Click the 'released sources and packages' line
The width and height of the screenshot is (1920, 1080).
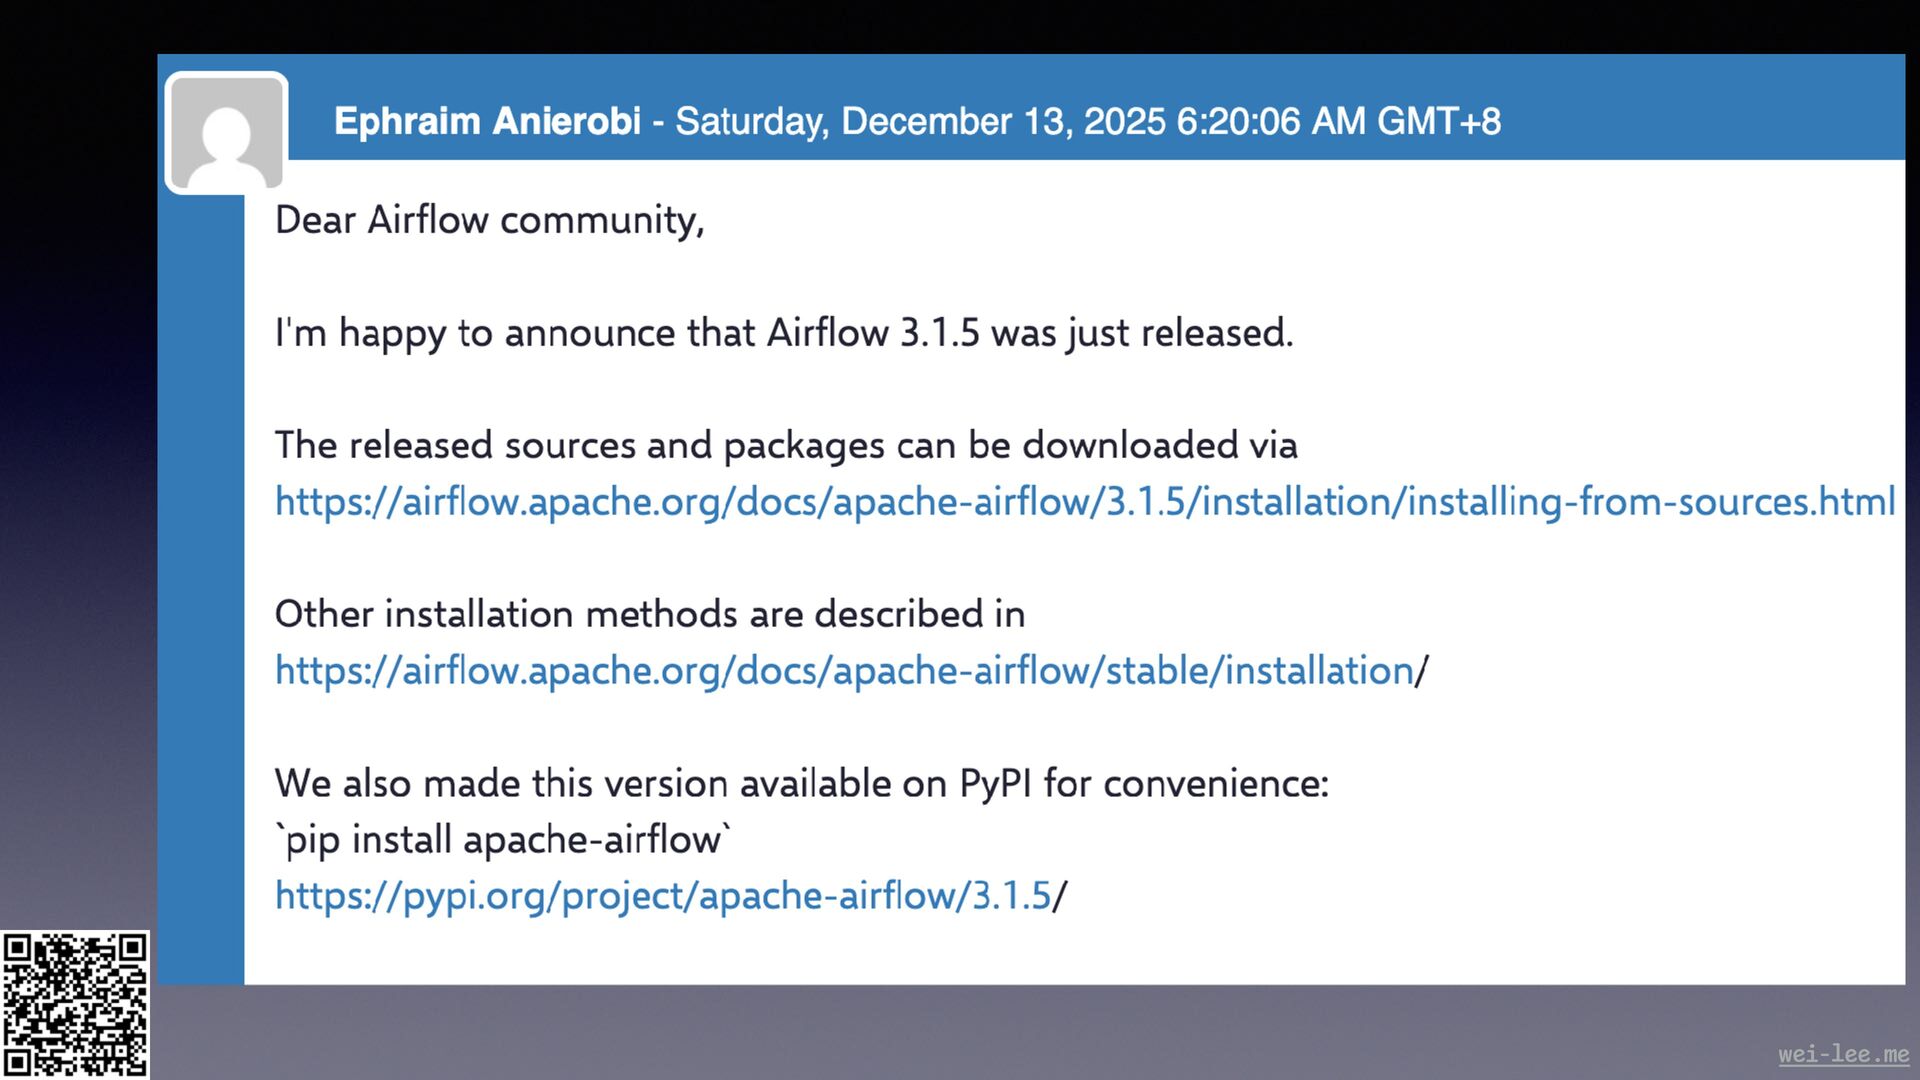point(786,445)
